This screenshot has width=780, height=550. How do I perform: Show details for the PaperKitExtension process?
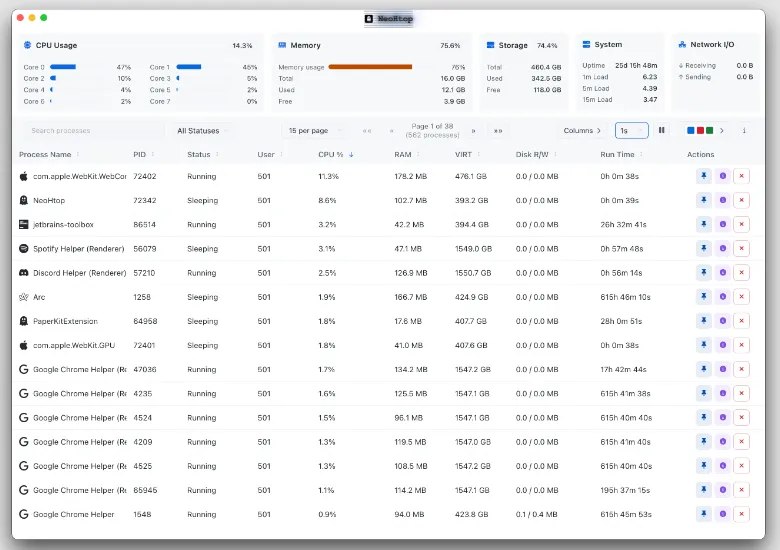[723, 321]
